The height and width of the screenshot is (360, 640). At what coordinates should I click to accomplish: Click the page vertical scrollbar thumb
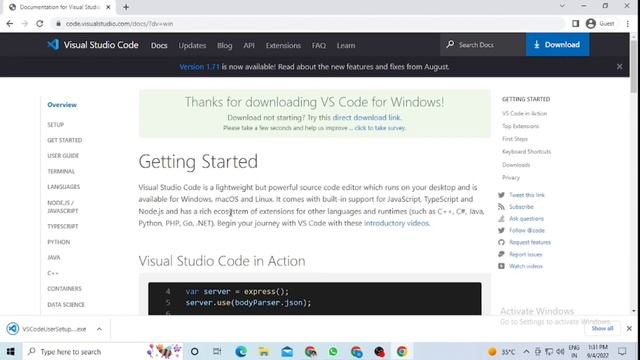click(633, 67)
